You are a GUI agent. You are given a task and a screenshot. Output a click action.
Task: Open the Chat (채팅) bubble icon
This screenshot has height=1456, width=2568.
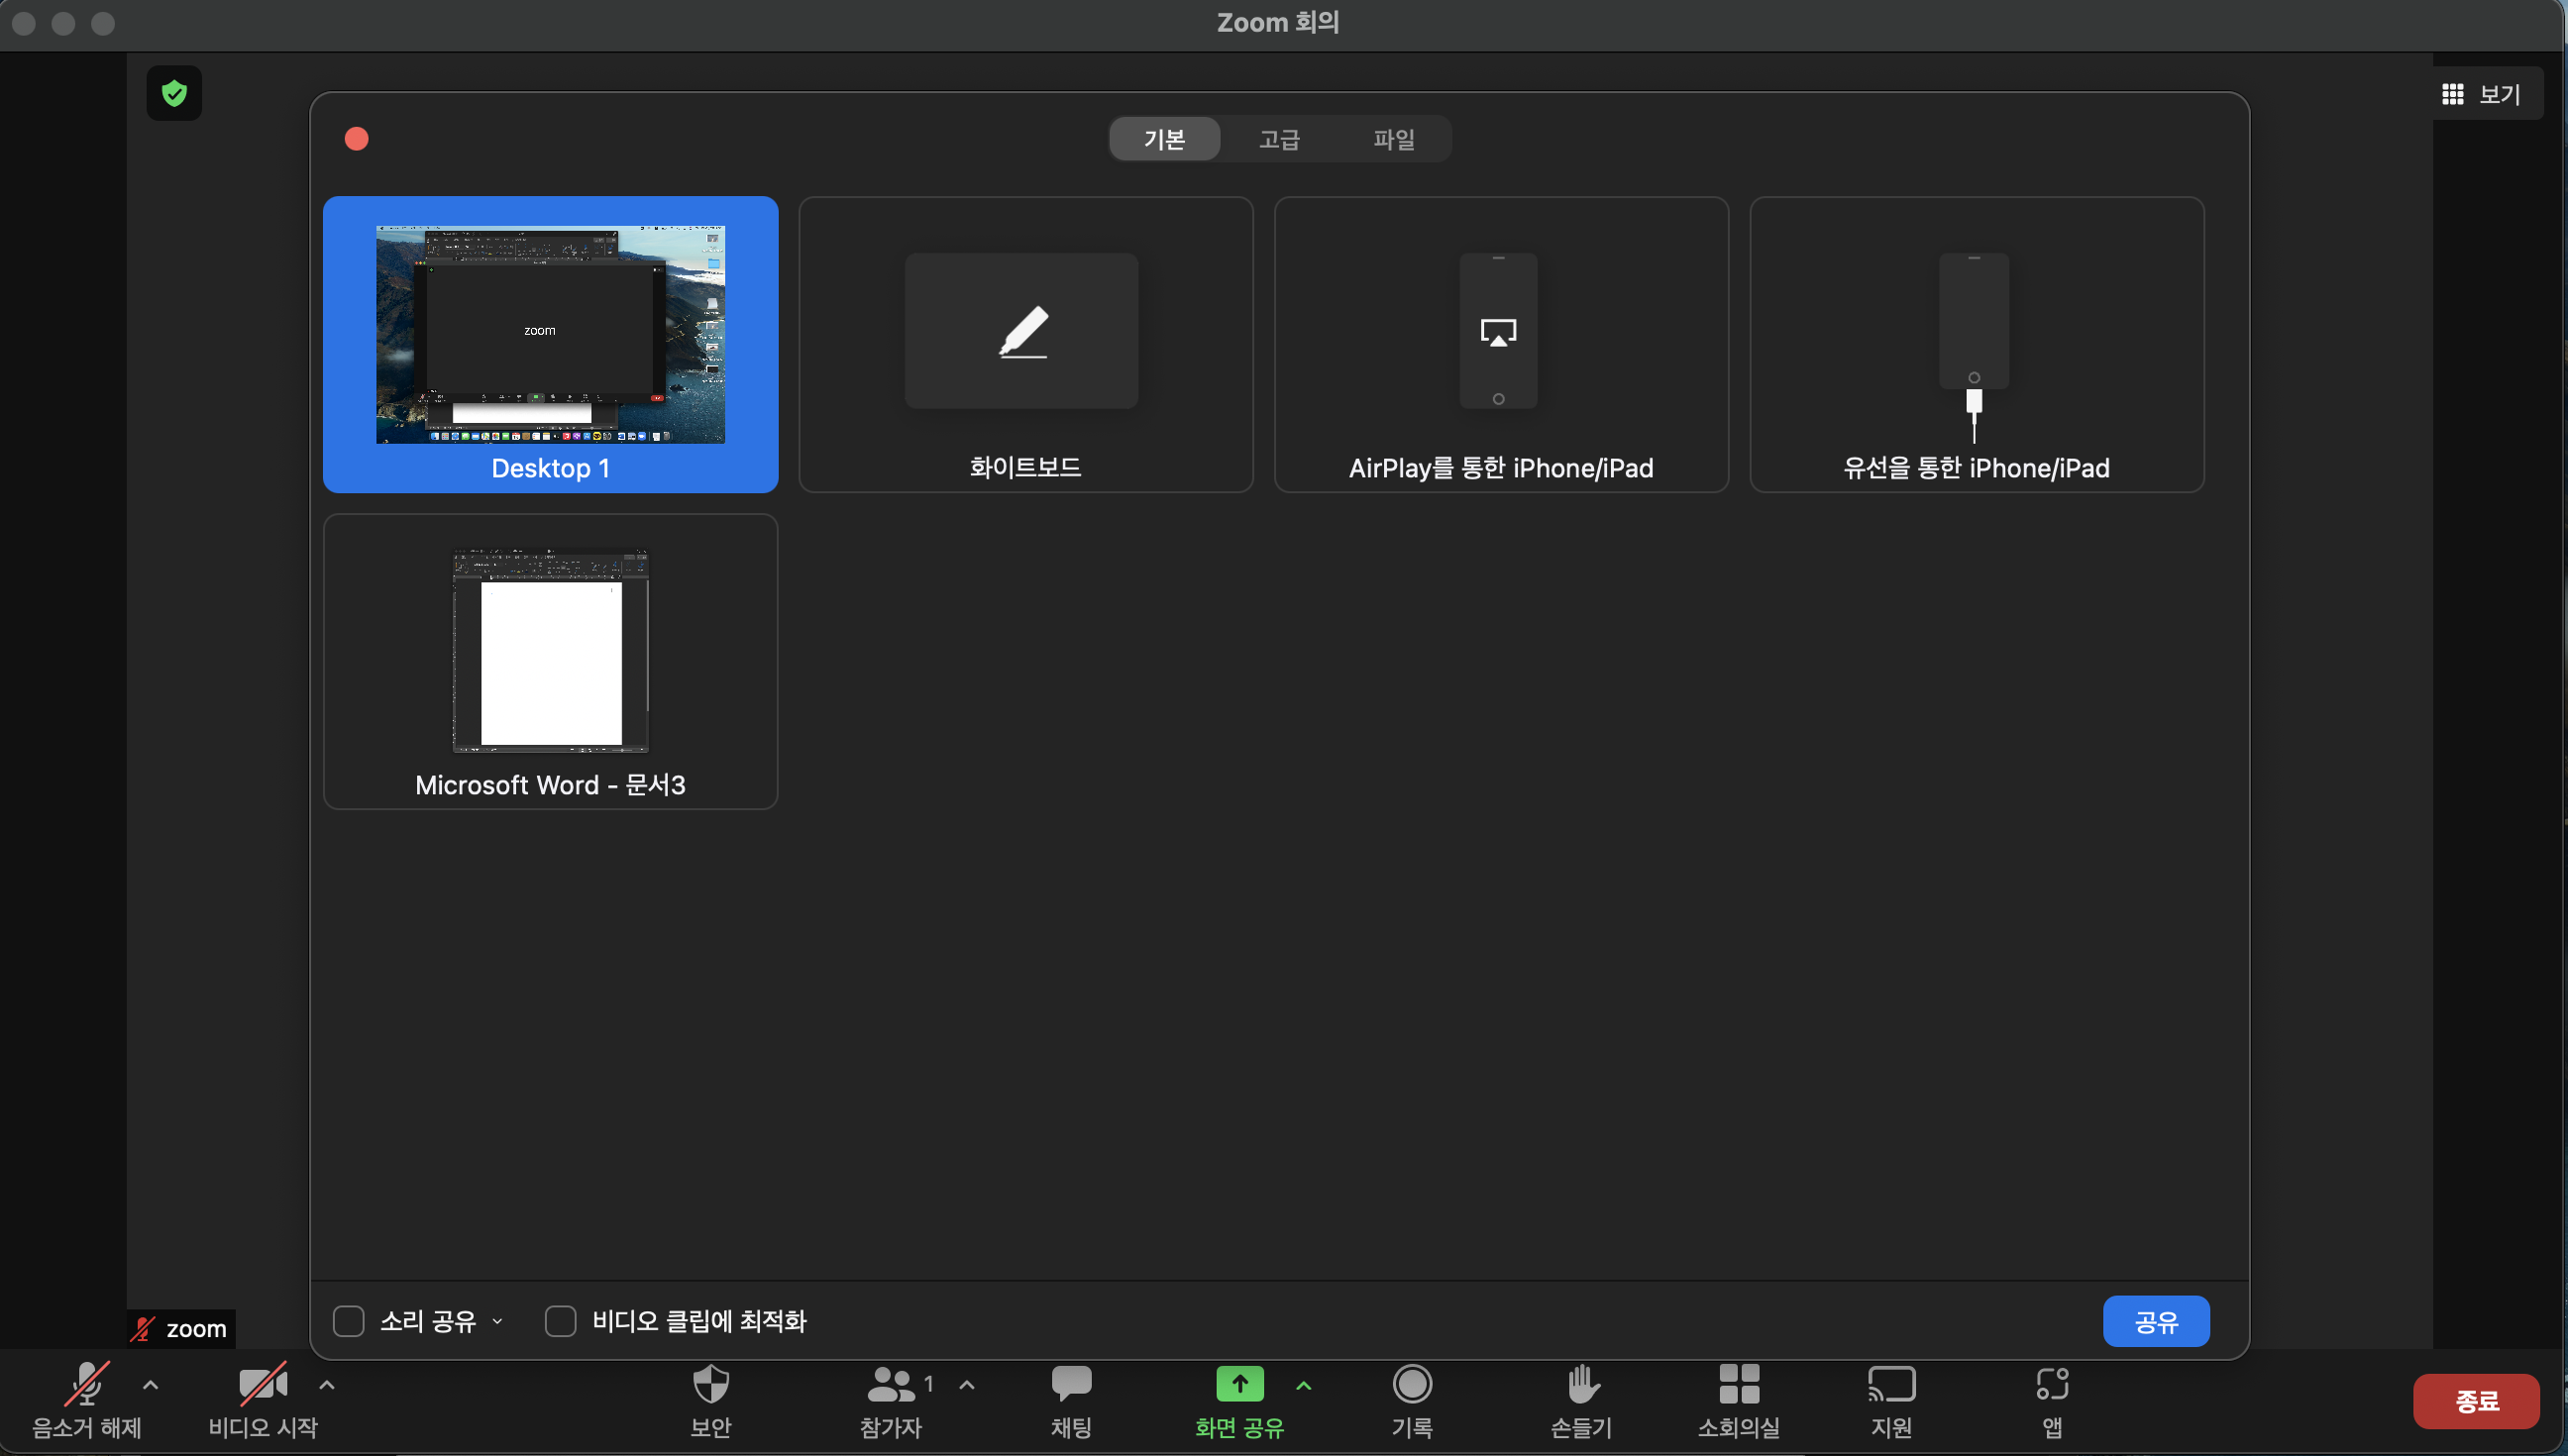pyautogui.click(x=1071, y=1385)
